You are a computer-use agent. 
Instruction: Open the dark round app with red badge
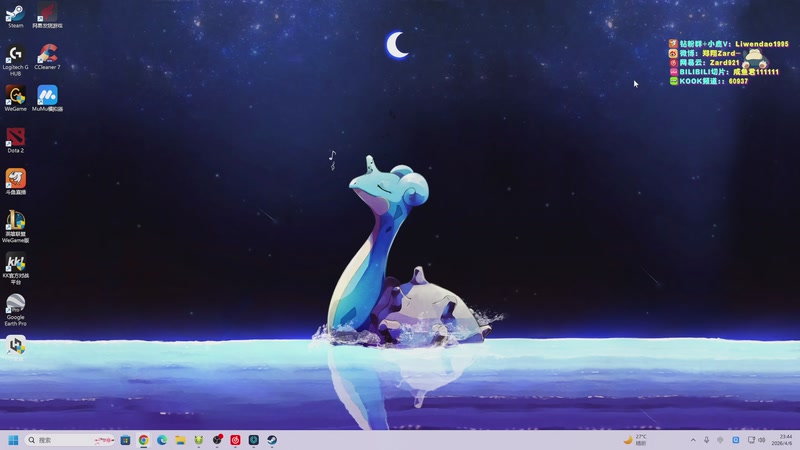(x=217, y=440)
